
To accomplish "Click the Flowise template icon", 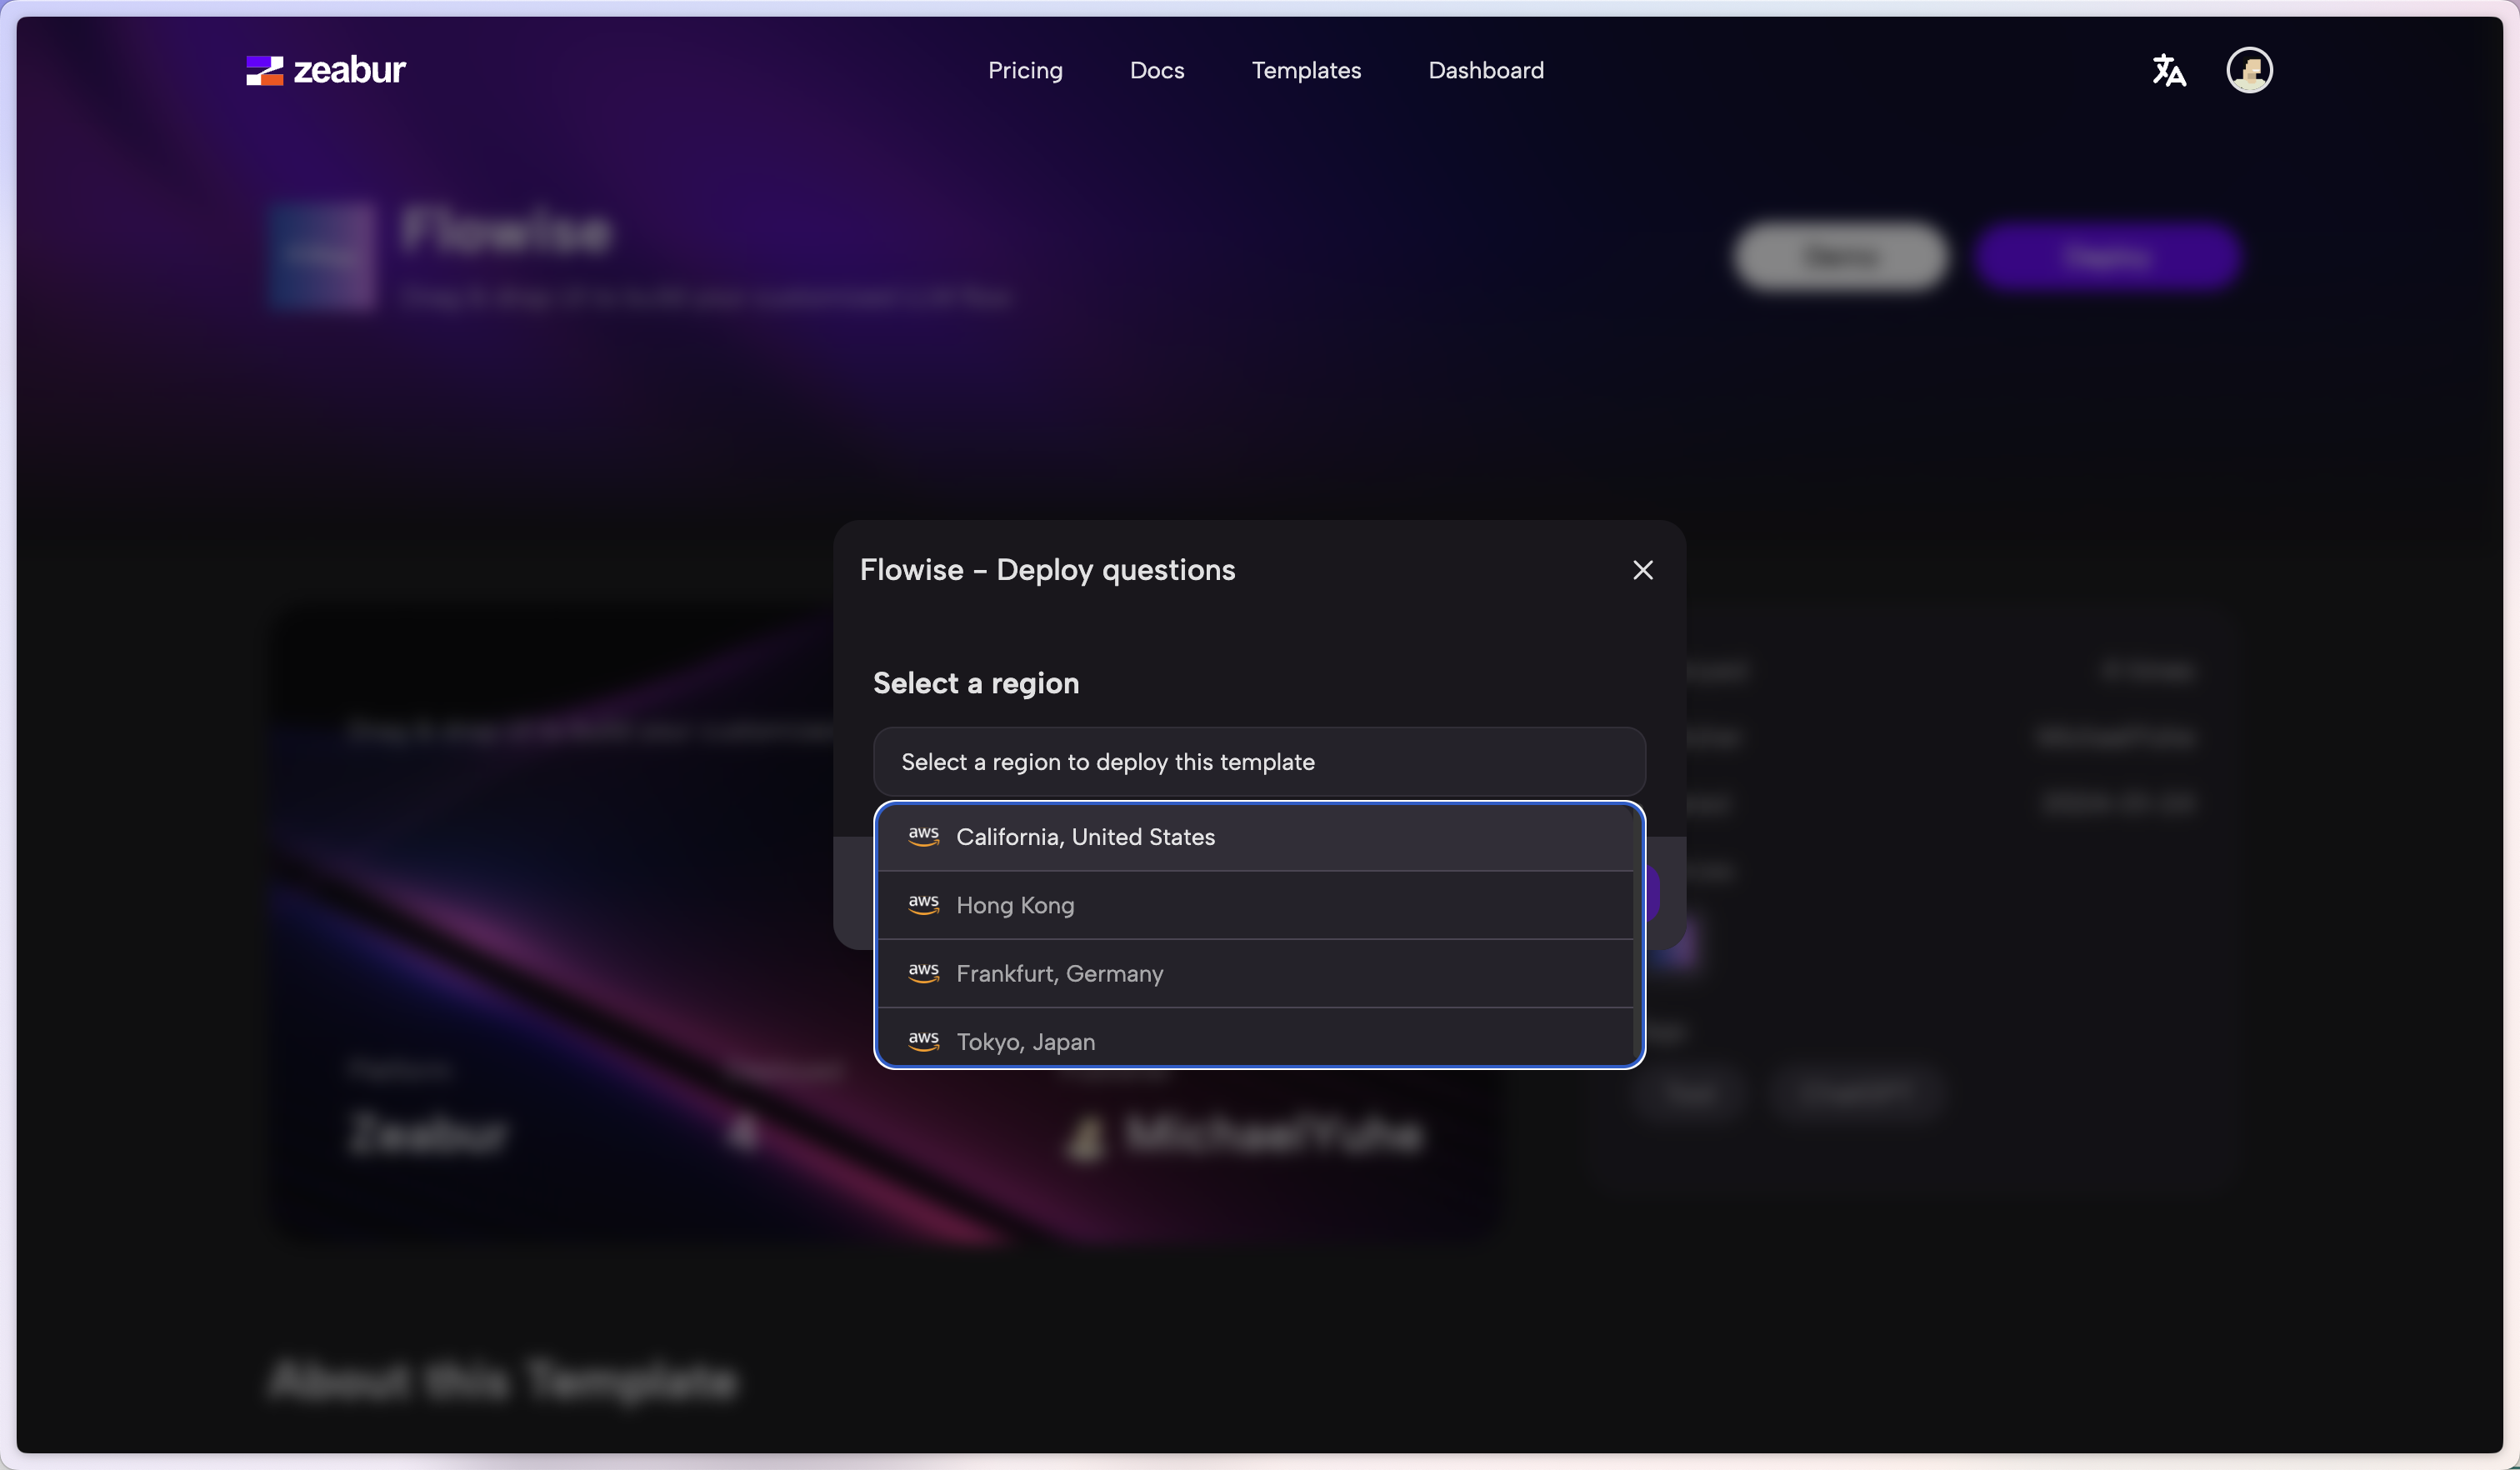I will (322, 257).
